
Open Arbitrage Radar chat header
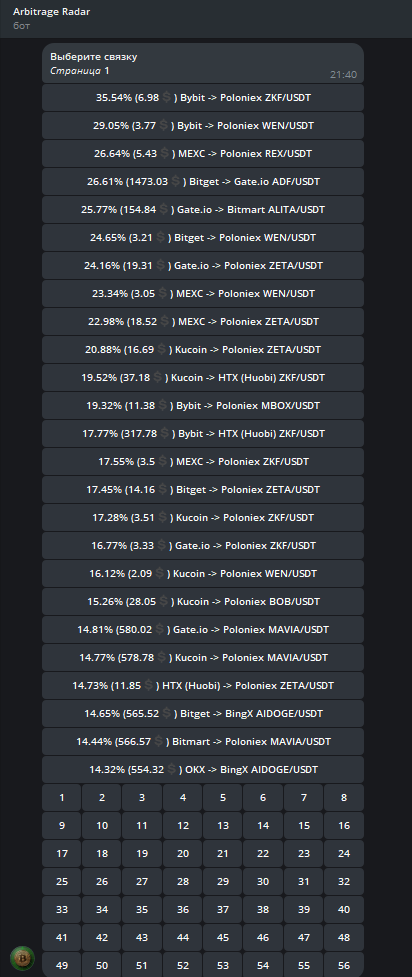[206, 18]
